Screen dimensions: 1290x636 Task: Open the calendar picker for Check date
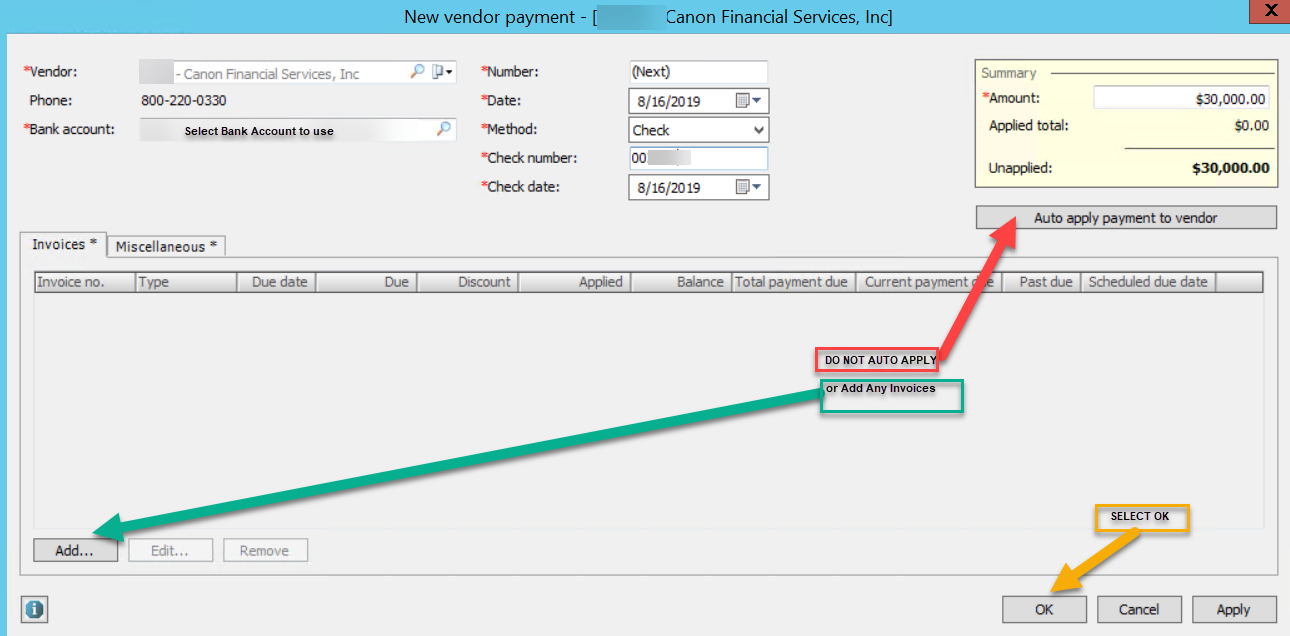pyautogui.click(x=748, y=187)
